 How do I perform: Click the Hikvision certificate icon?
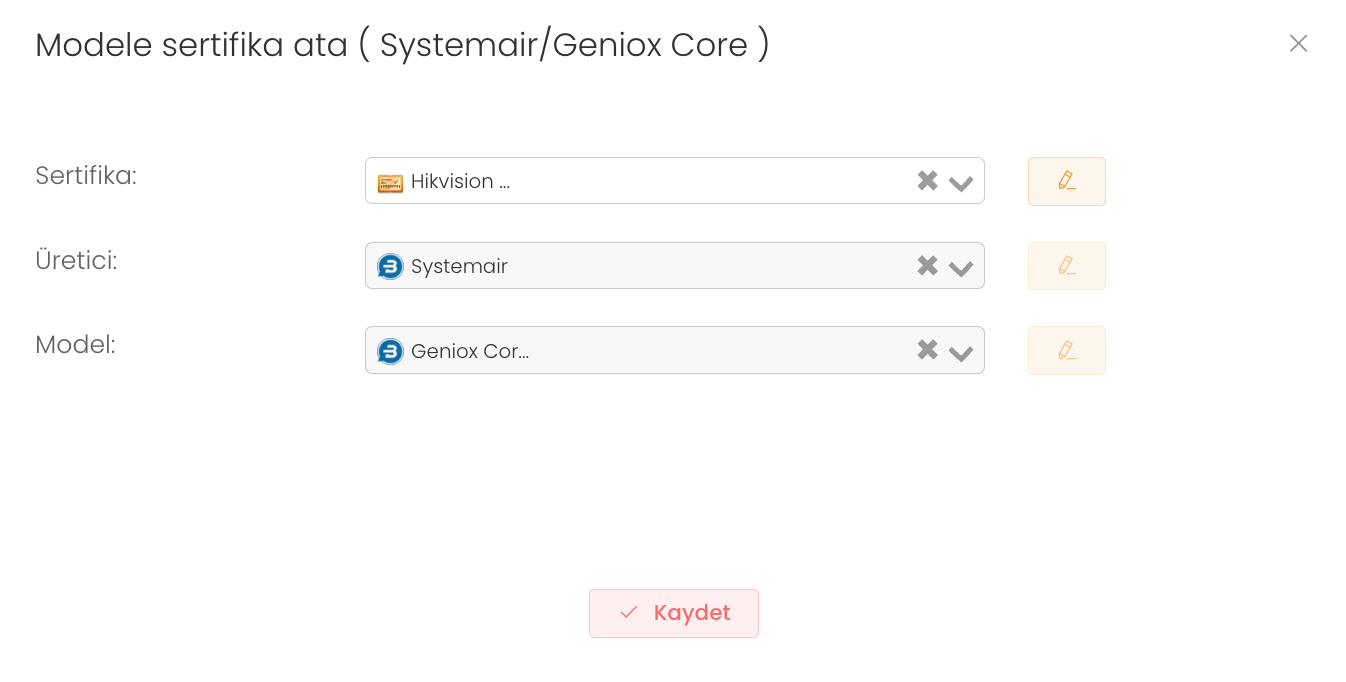tap(390, 182)
